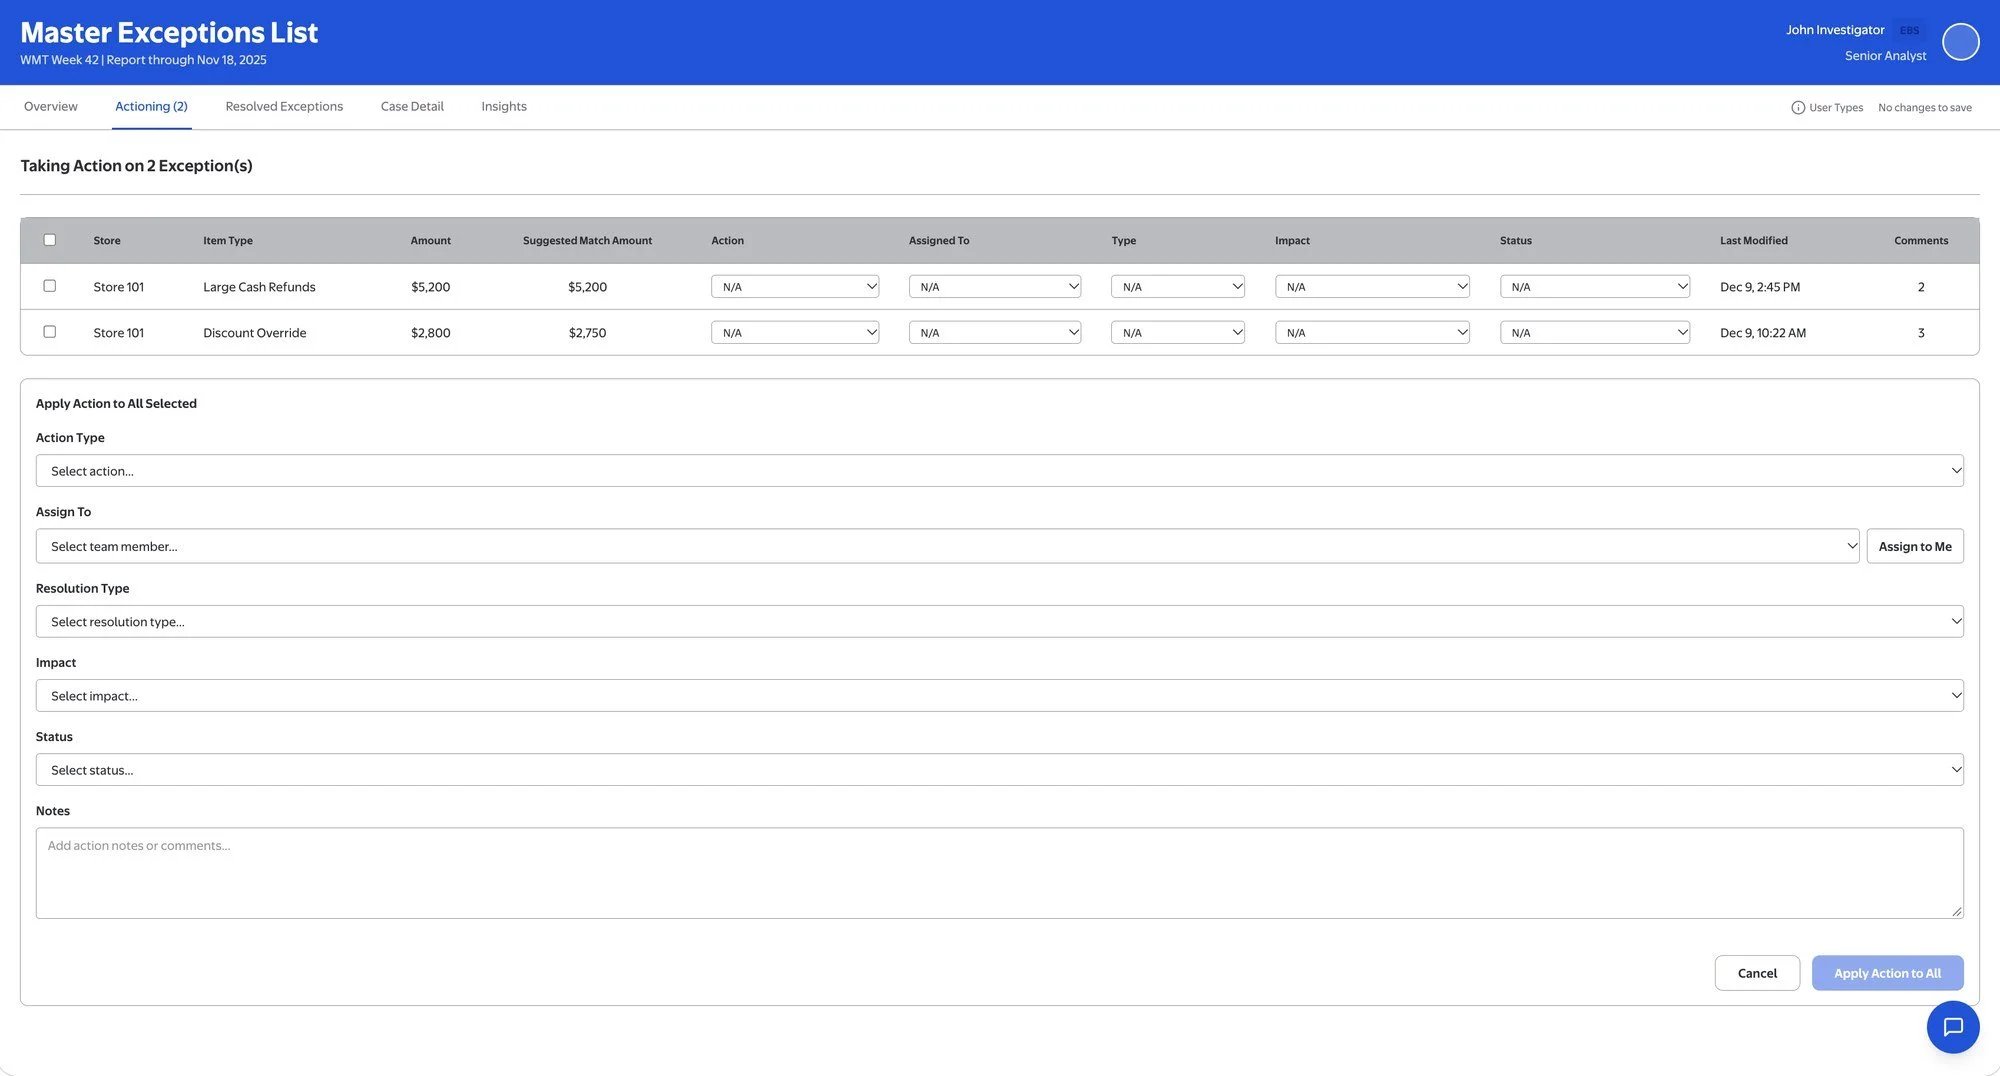2000x1076 pixels.
Task: Open Type dropdown for Large Cash Refunds
Action: [x=1178, y=287]
